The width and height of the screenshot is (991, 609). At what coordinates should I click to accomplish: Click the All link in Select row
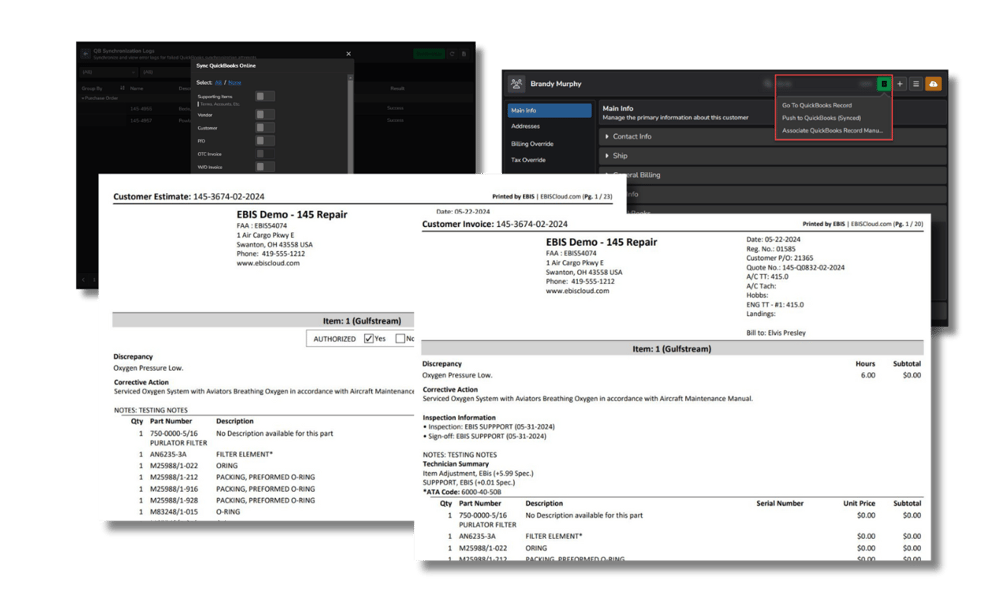[x=218, y=83]
